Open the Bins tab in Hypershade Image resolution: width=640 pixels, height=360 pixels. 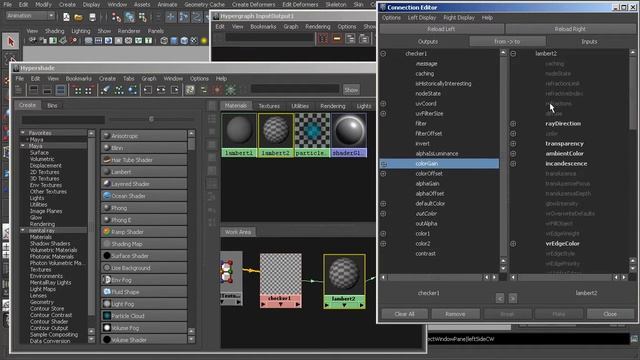click(x=52, y=105)
